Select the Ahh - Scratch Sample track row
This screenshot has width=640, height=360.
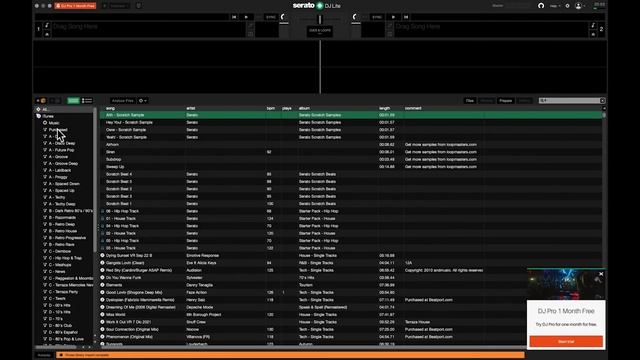[x=351, y=115]
